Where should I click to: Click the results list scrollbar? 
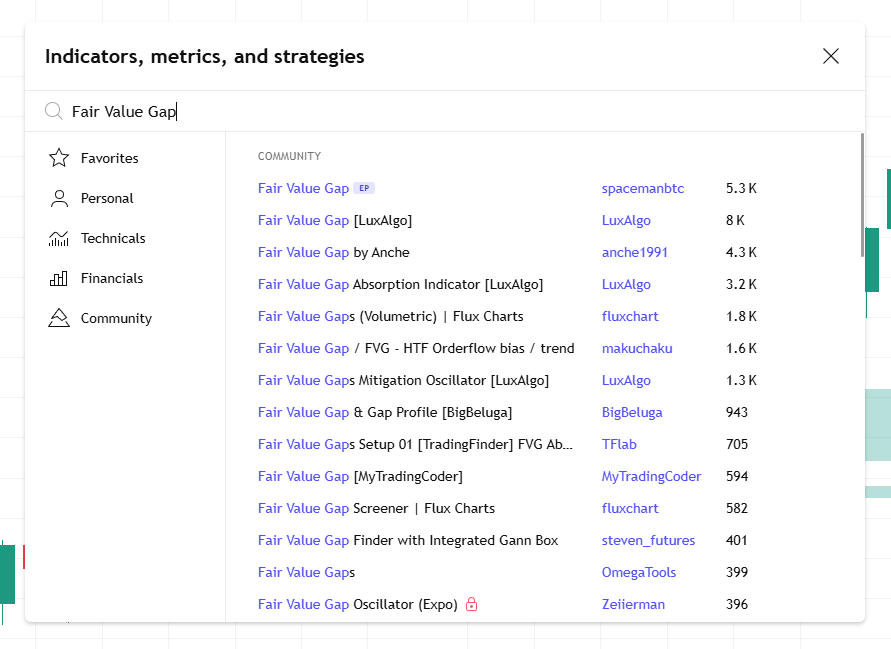pos(862,195)
